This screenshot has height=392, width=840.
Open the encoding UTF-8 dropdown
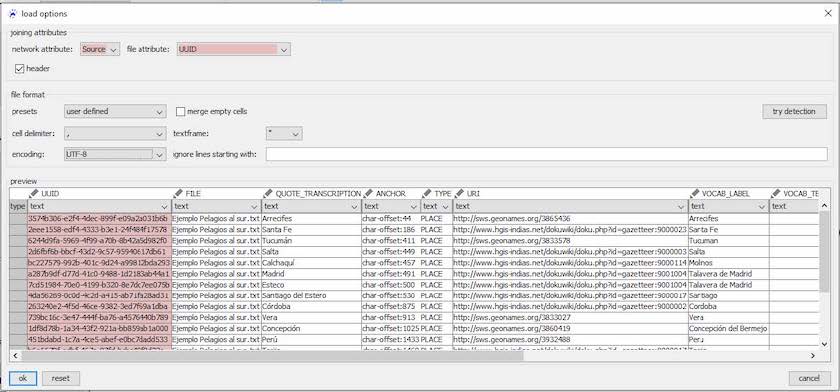115,154
